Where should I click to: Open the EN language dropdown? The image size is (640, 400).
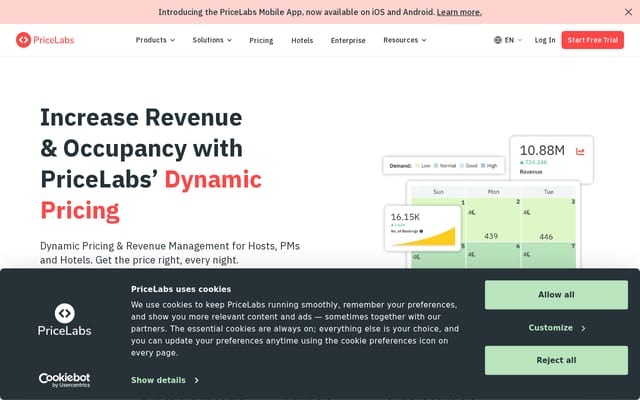point(508,40)
